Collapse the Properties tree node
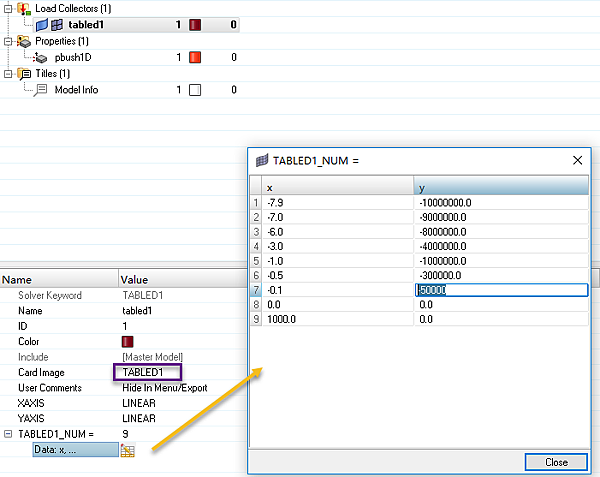Image resolution: width=600 pixels, height=477 pixels. click(x=8, y=41)
